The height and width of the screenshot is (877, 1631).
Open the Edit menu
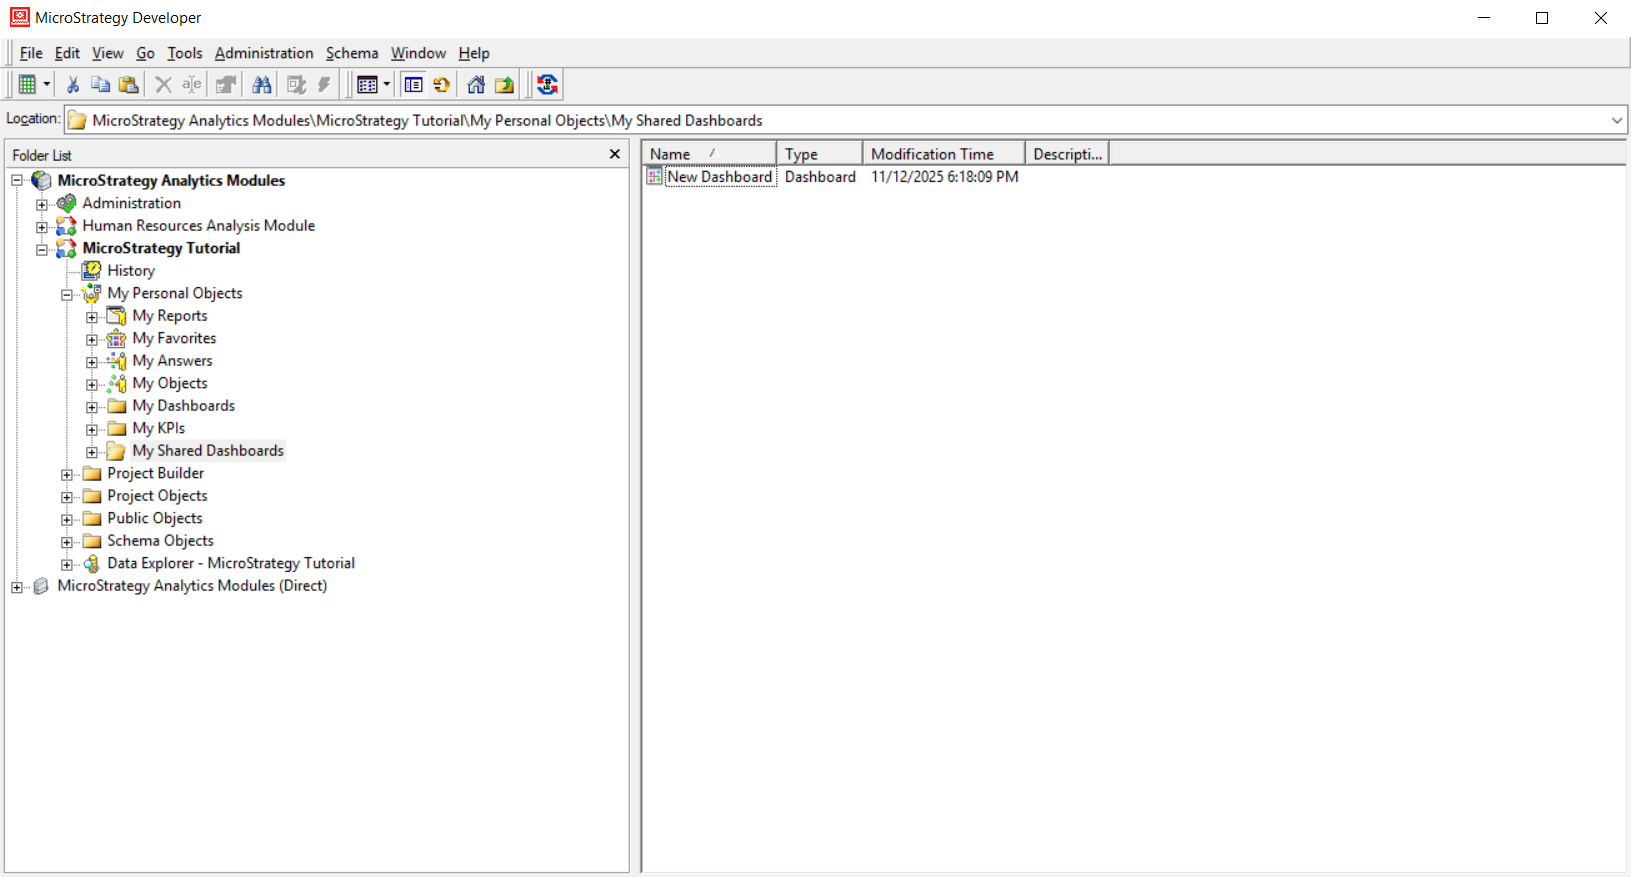(x=67, y=53)
